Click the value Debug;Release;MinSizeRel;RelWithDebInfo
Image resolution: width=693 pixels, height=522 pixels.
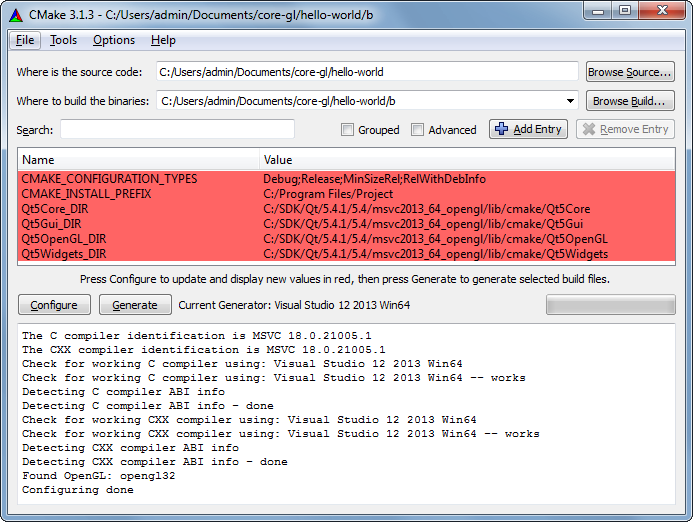click(374, 179)
